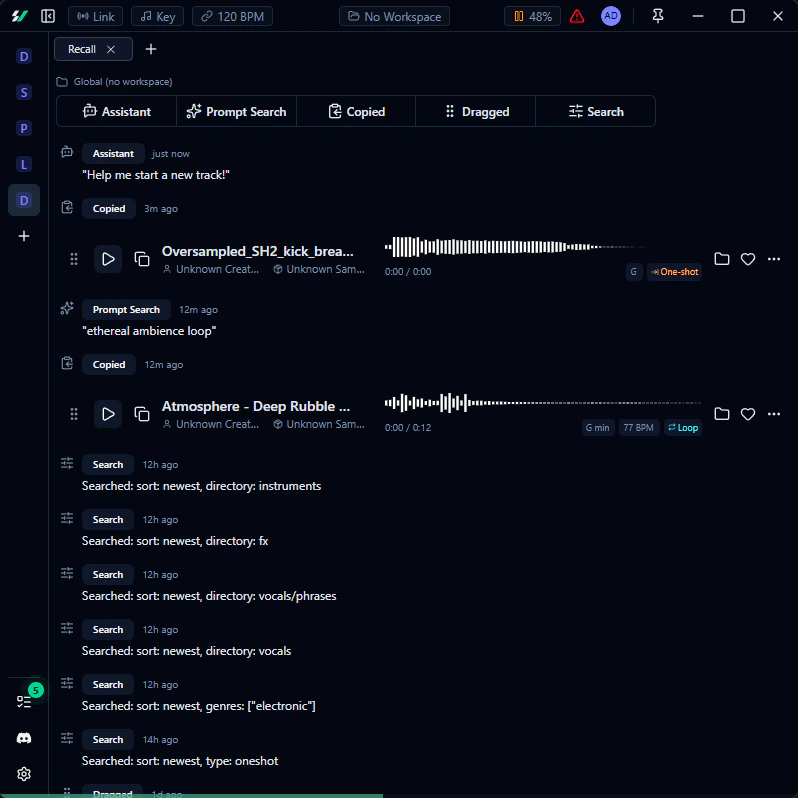The image size is (798, 798).
Task: Open search entry for type: oneshot
Action: [180, 761]
